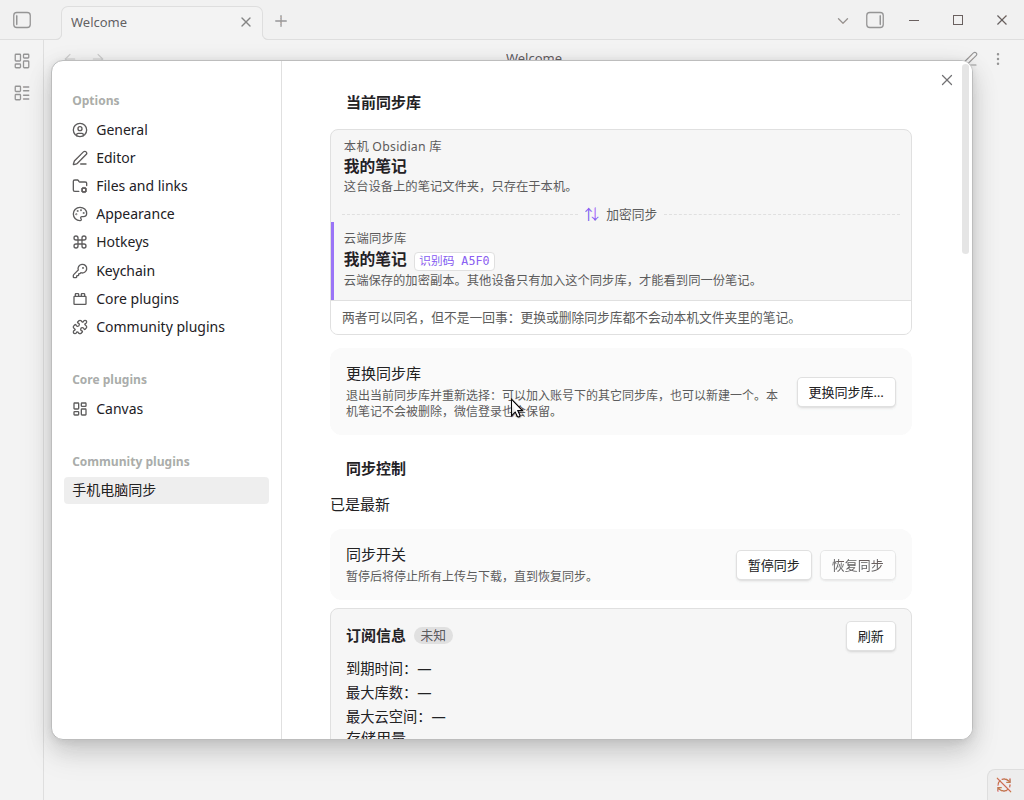
Task: Click the Community plugins puzzle icon
Action: point(80,327)
